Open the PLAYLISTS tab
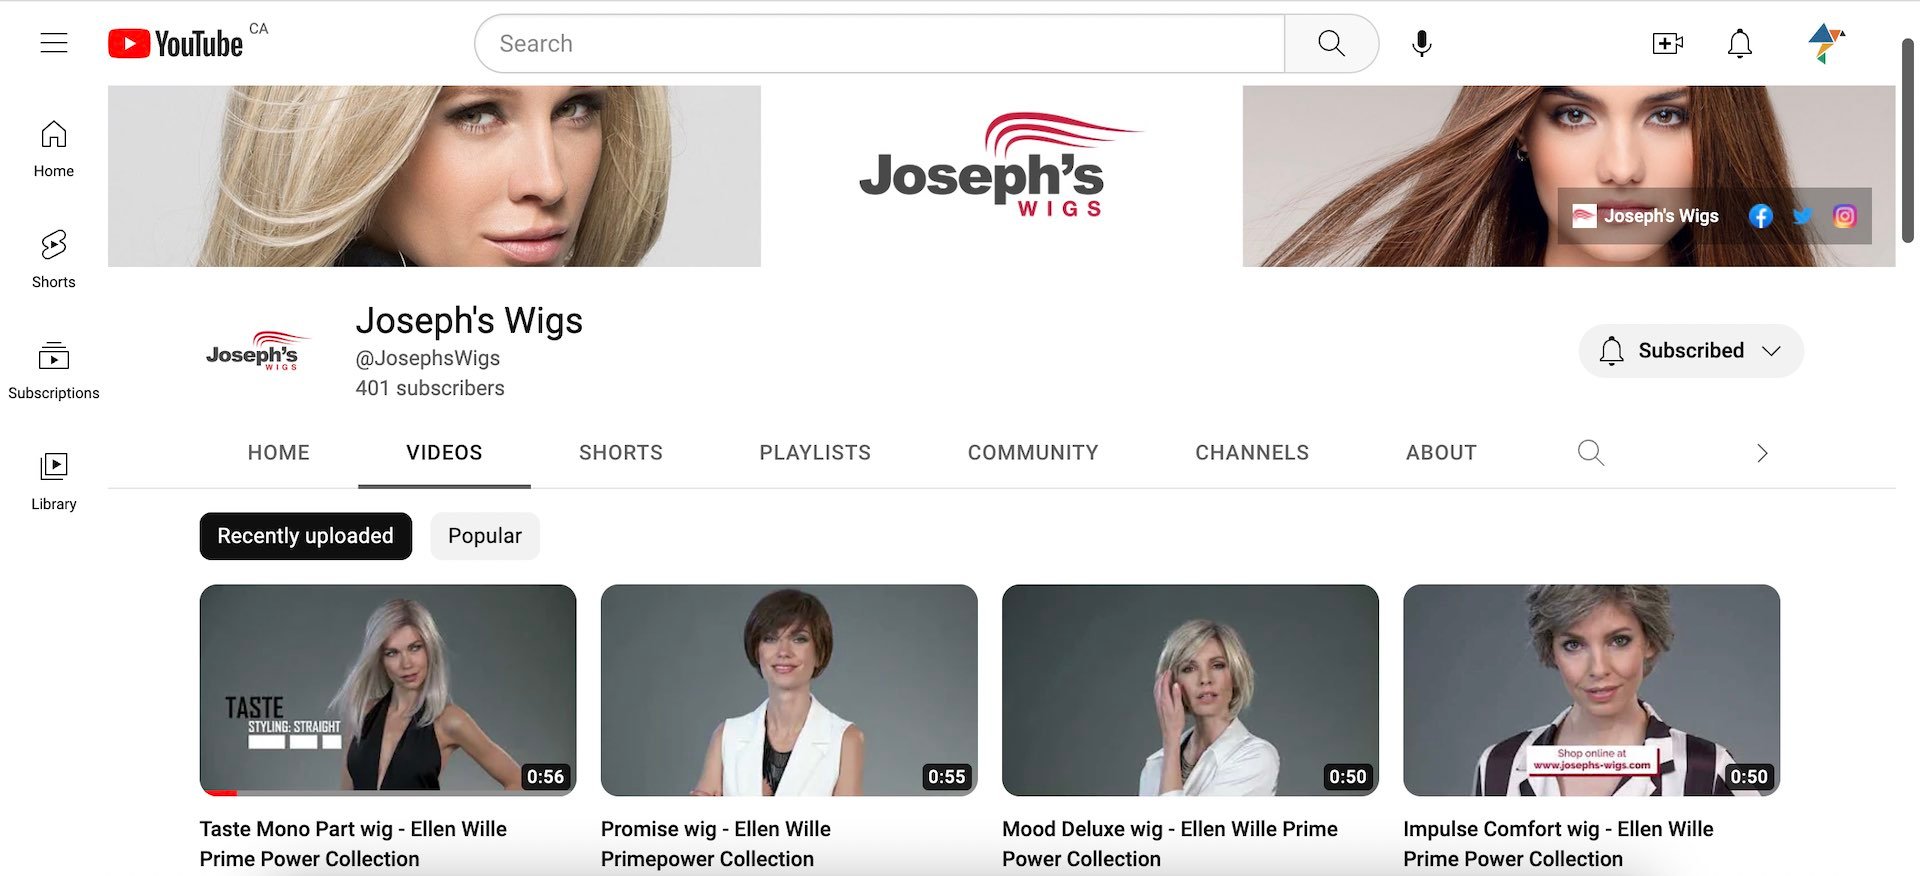Screen dimensions: 1920x876 815,453
